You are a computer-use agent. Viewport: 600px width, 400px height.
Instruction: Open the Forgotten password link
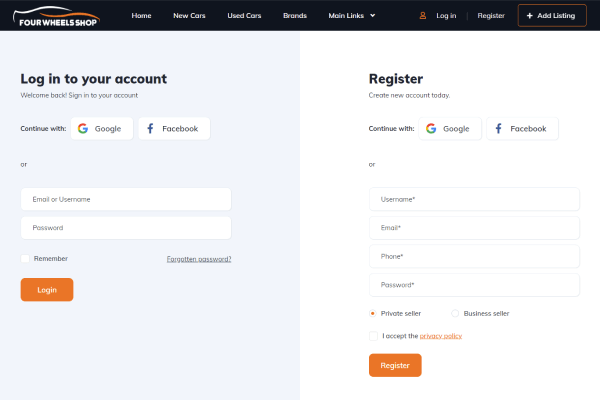(x=199, y=259)
